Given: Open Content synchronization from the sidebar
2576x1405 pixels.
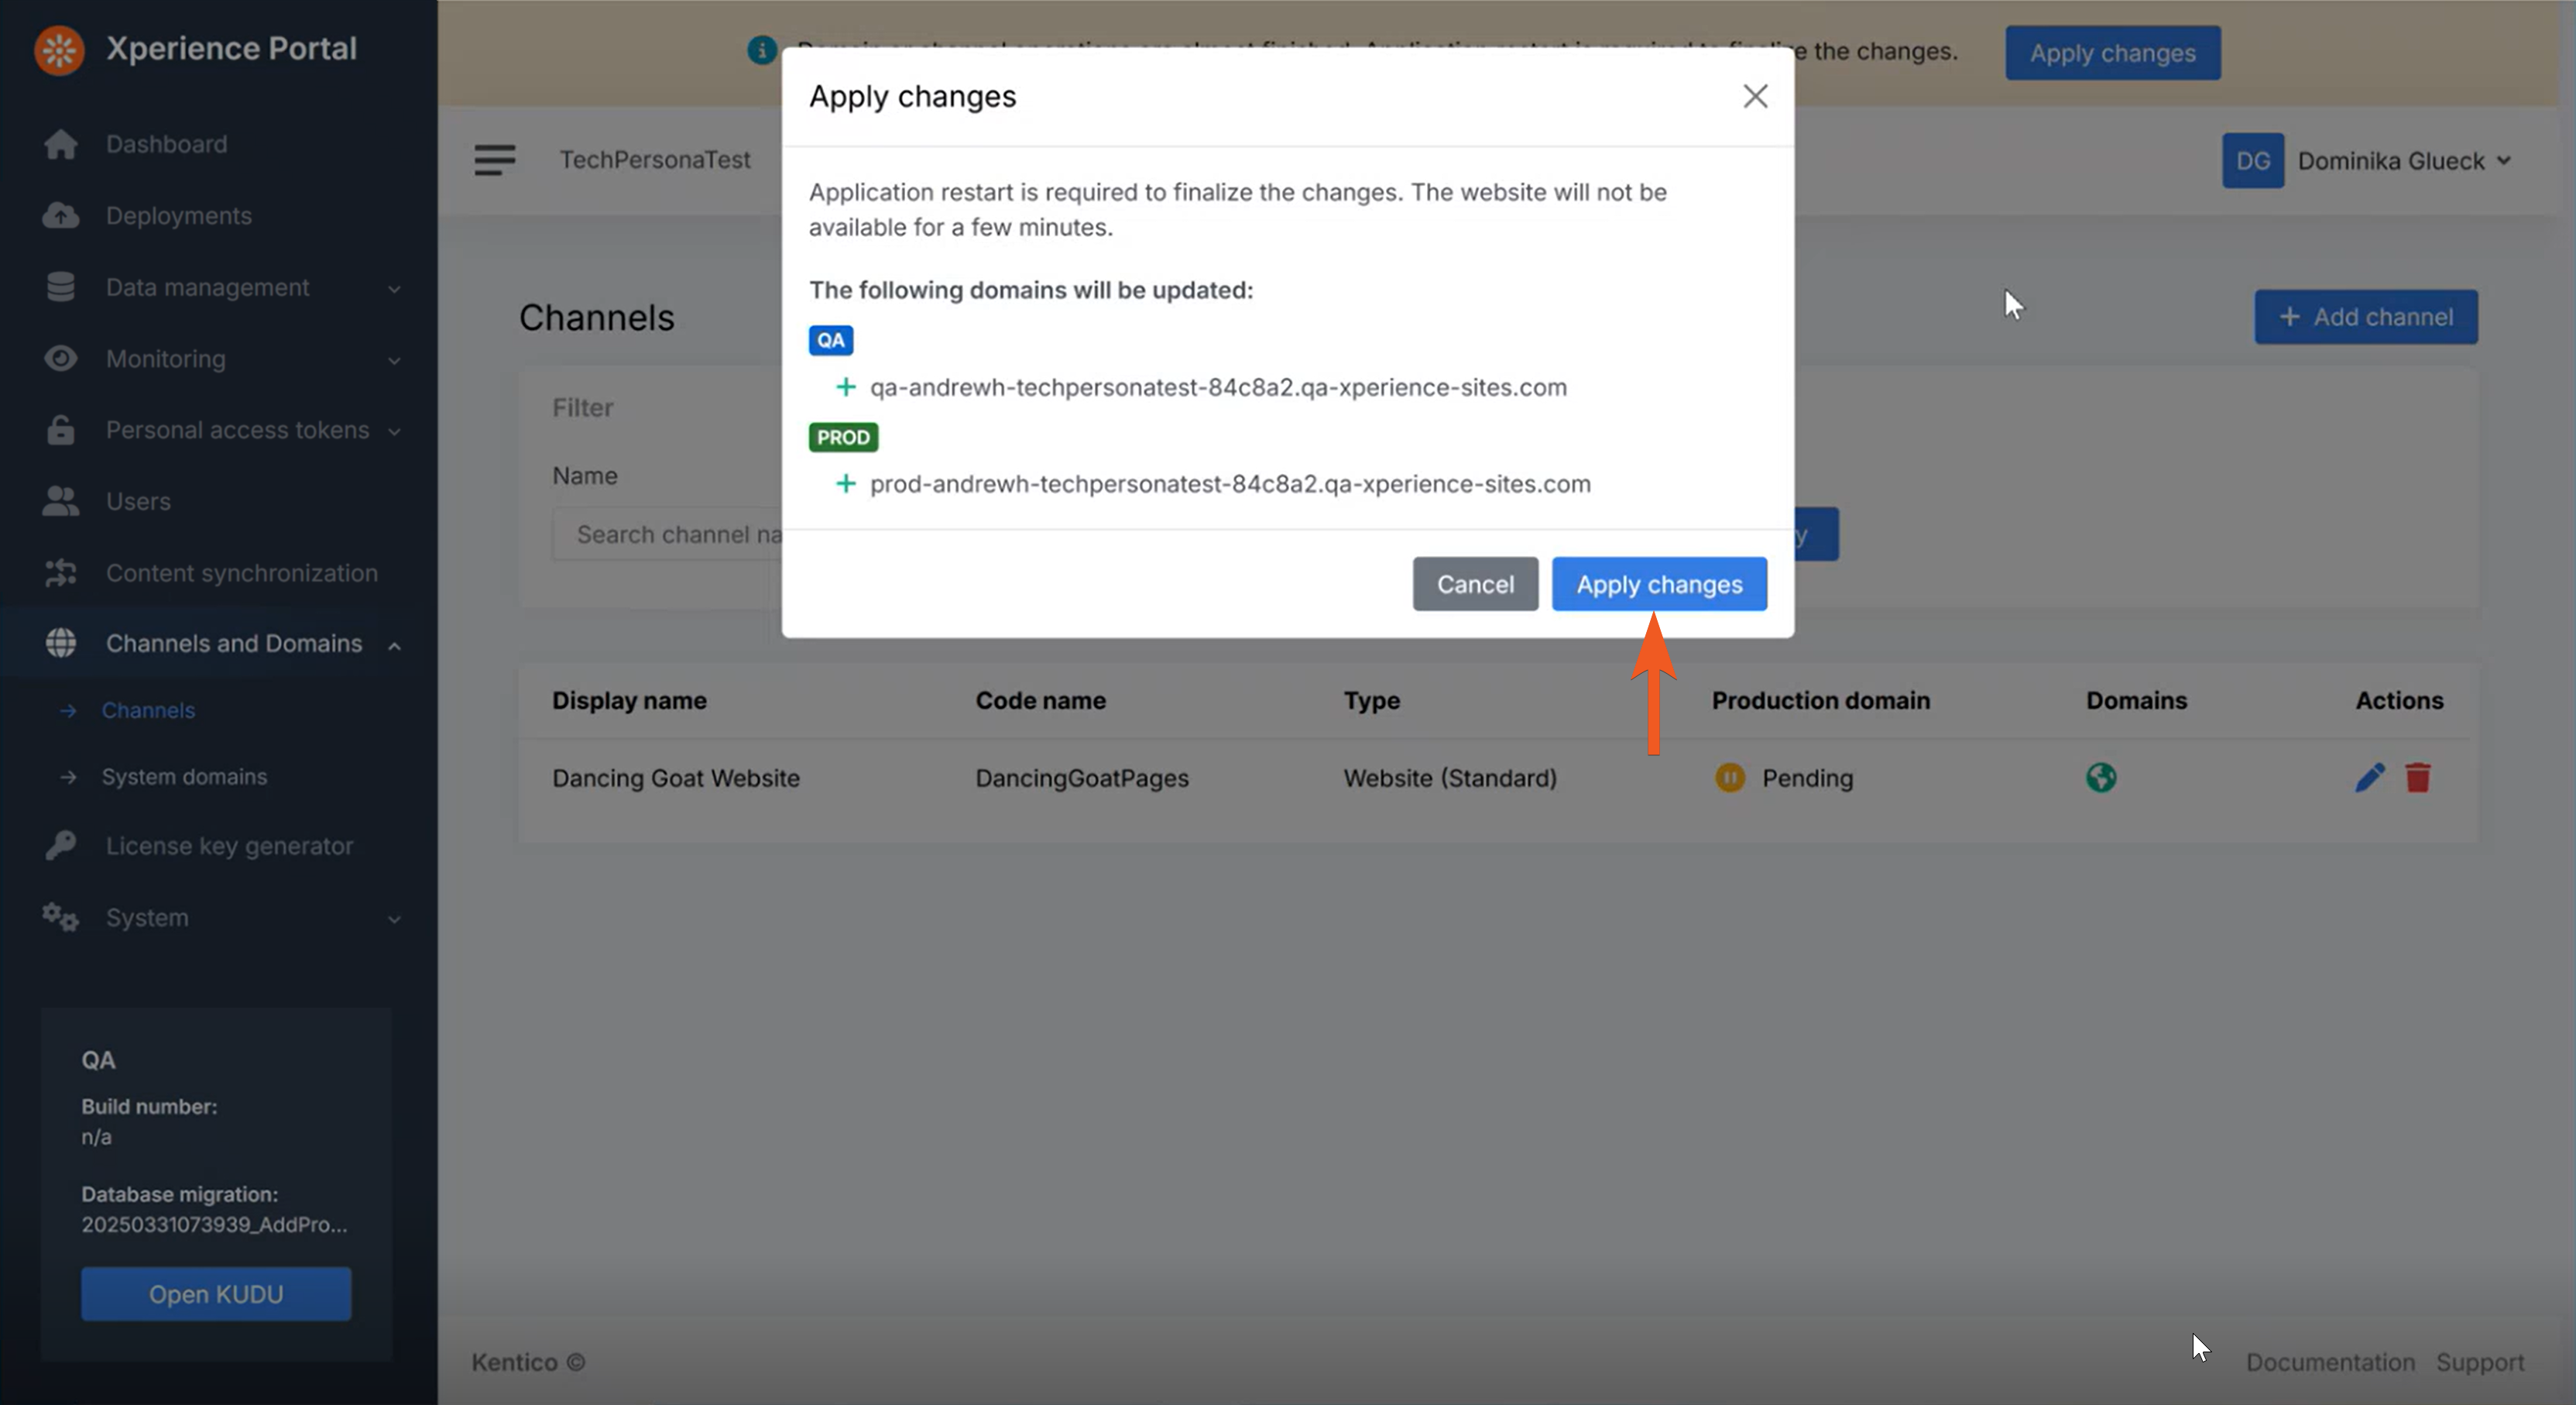Looking at the screenshot, I should pyautogui.click(x=241, y=573).
